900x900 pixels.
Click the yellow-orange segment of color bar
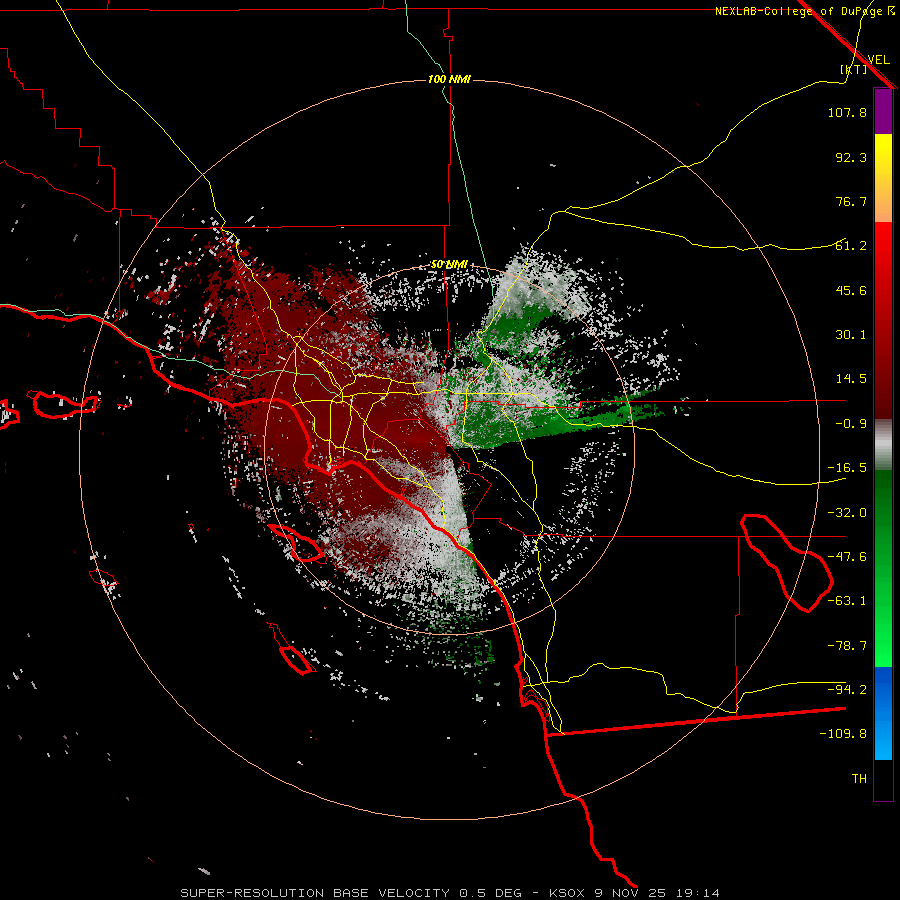[883, 178]
